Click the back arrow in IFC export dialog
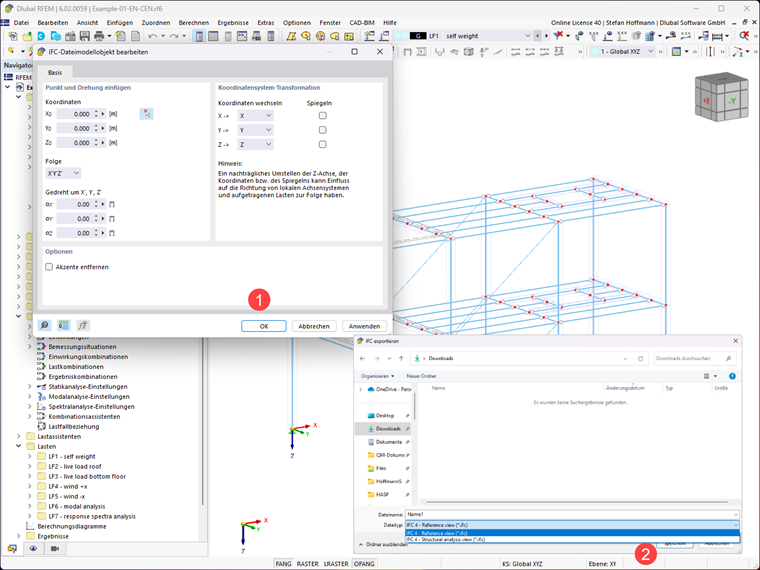 [x=363, y=359]
